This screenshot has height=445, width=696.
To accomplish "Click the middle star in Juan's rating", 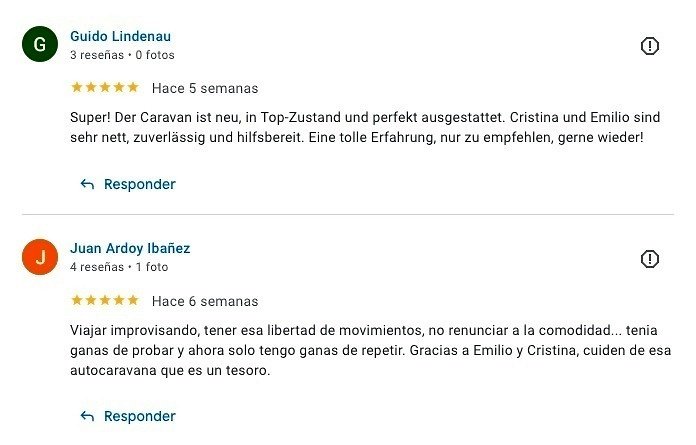I will 105,300.
